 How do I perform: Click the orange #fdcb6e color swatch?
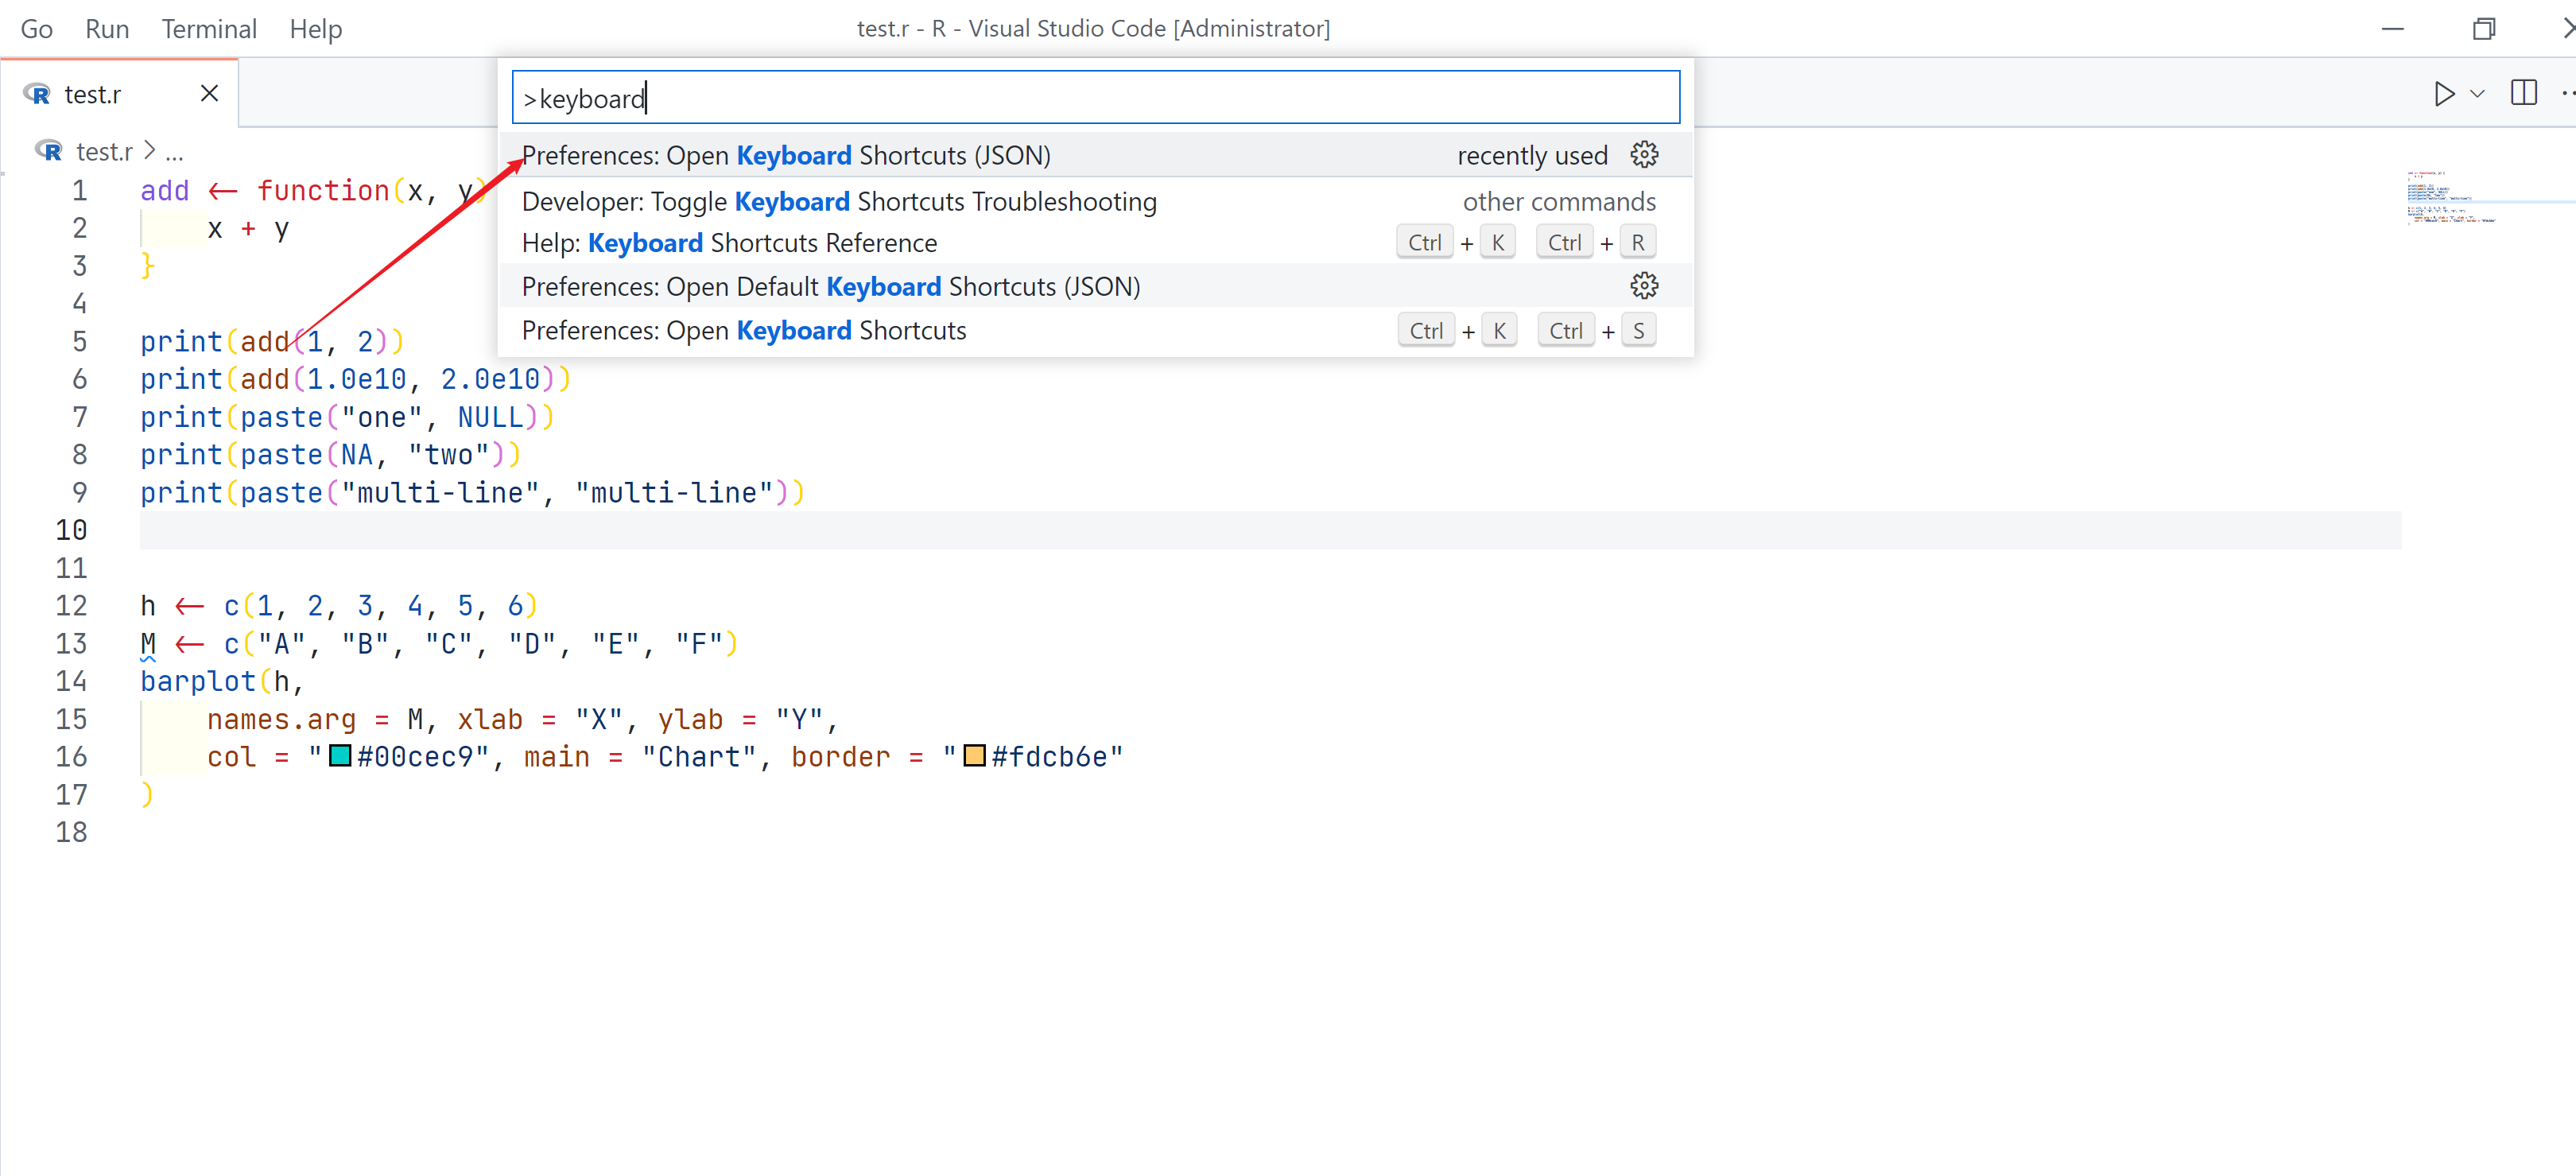(x=974, y=756)
